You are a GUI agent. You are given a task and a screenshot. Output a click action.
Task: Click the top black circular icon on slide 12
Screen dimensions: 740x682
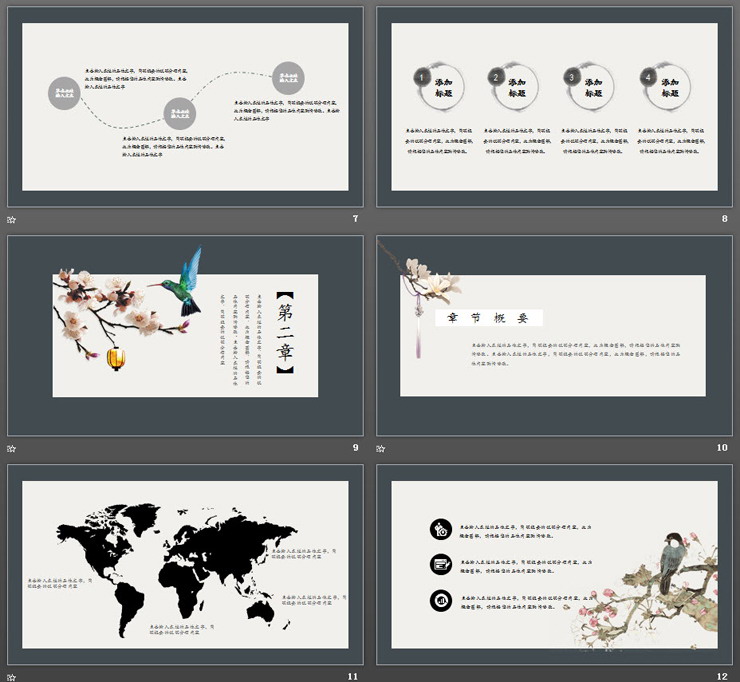coord(440,529)
